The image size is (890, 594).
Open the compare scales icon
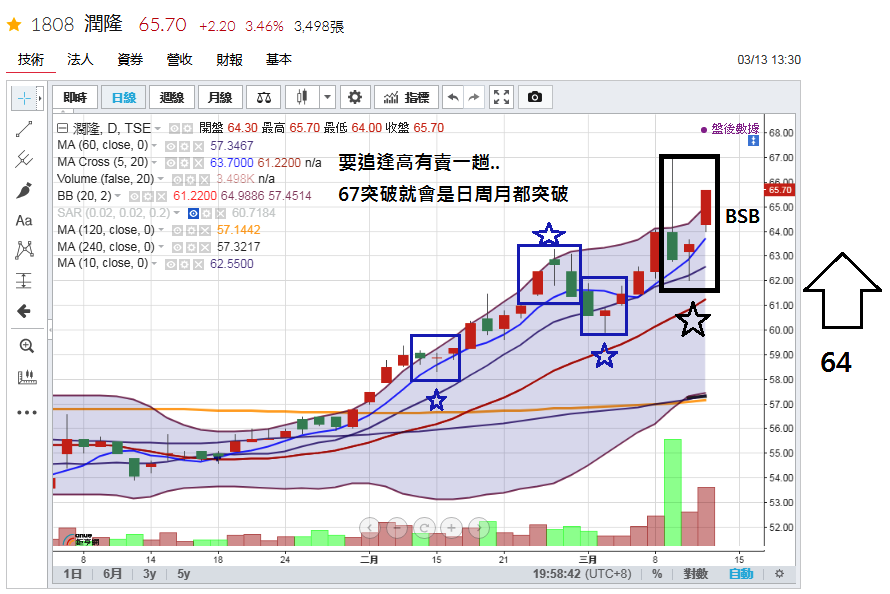point(263,98)
